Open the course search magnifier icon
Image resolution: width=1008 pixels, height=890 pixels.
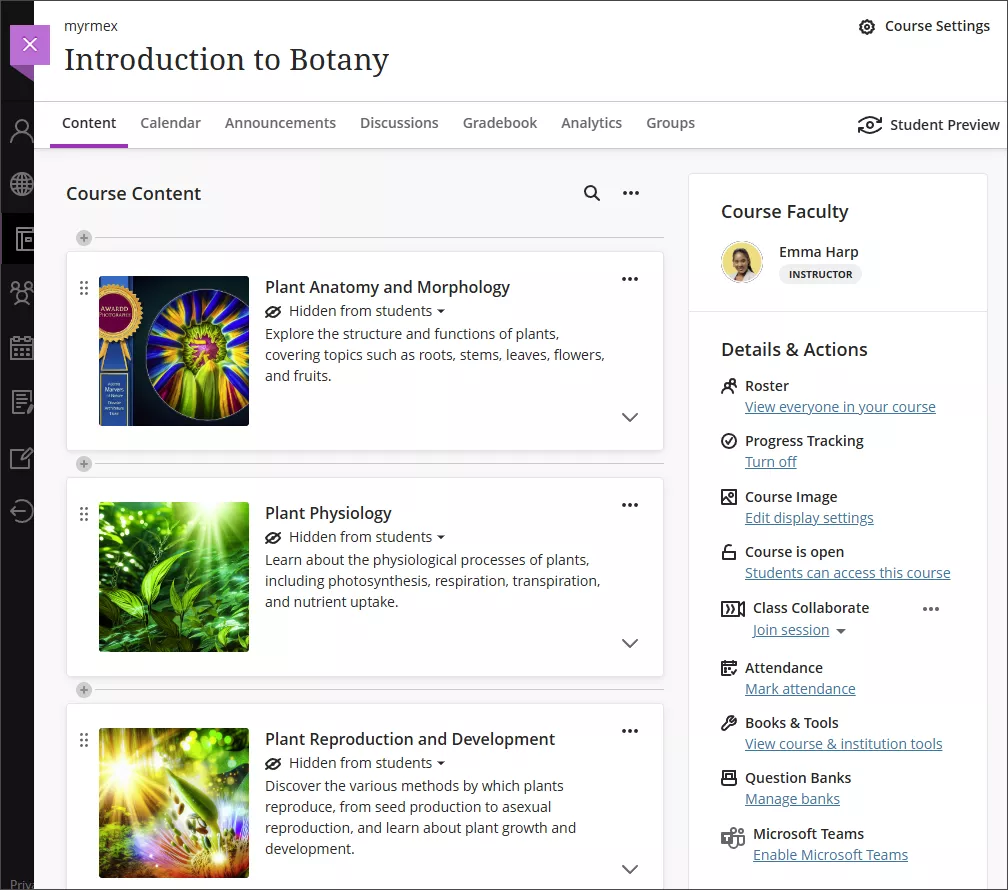click(x=591, y=192)
